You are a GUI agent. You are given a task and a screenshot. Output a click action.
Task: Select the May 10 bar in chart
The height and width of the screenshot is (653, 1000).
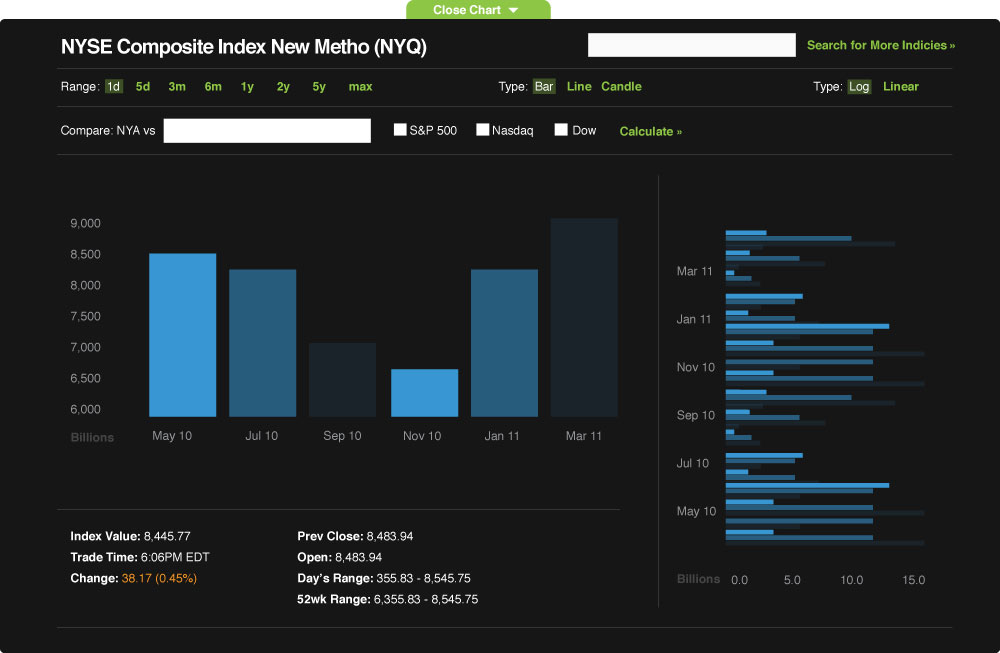[x=182, y=335]
